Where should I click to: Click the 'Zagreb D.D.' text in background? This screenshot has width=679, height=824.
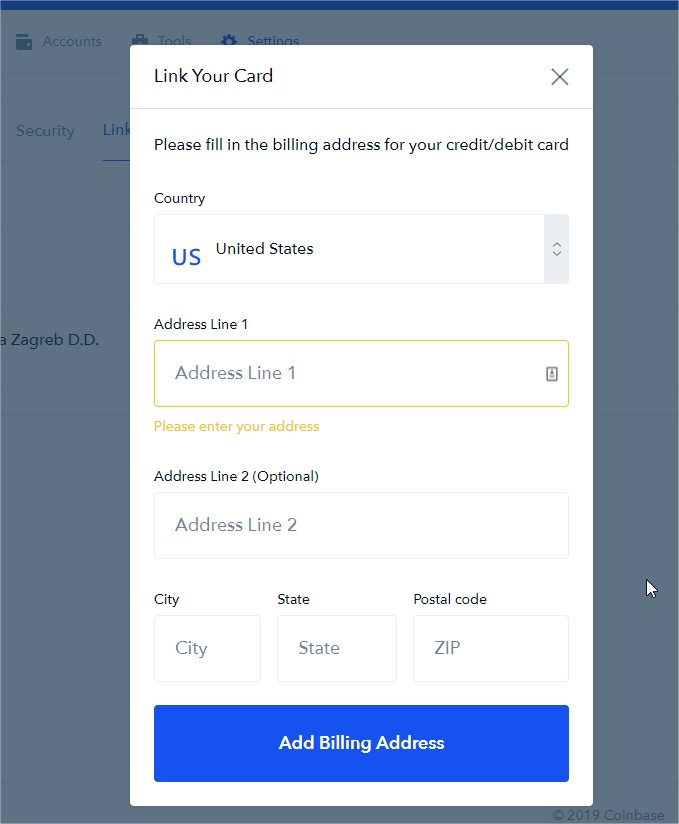click(55, 339)
